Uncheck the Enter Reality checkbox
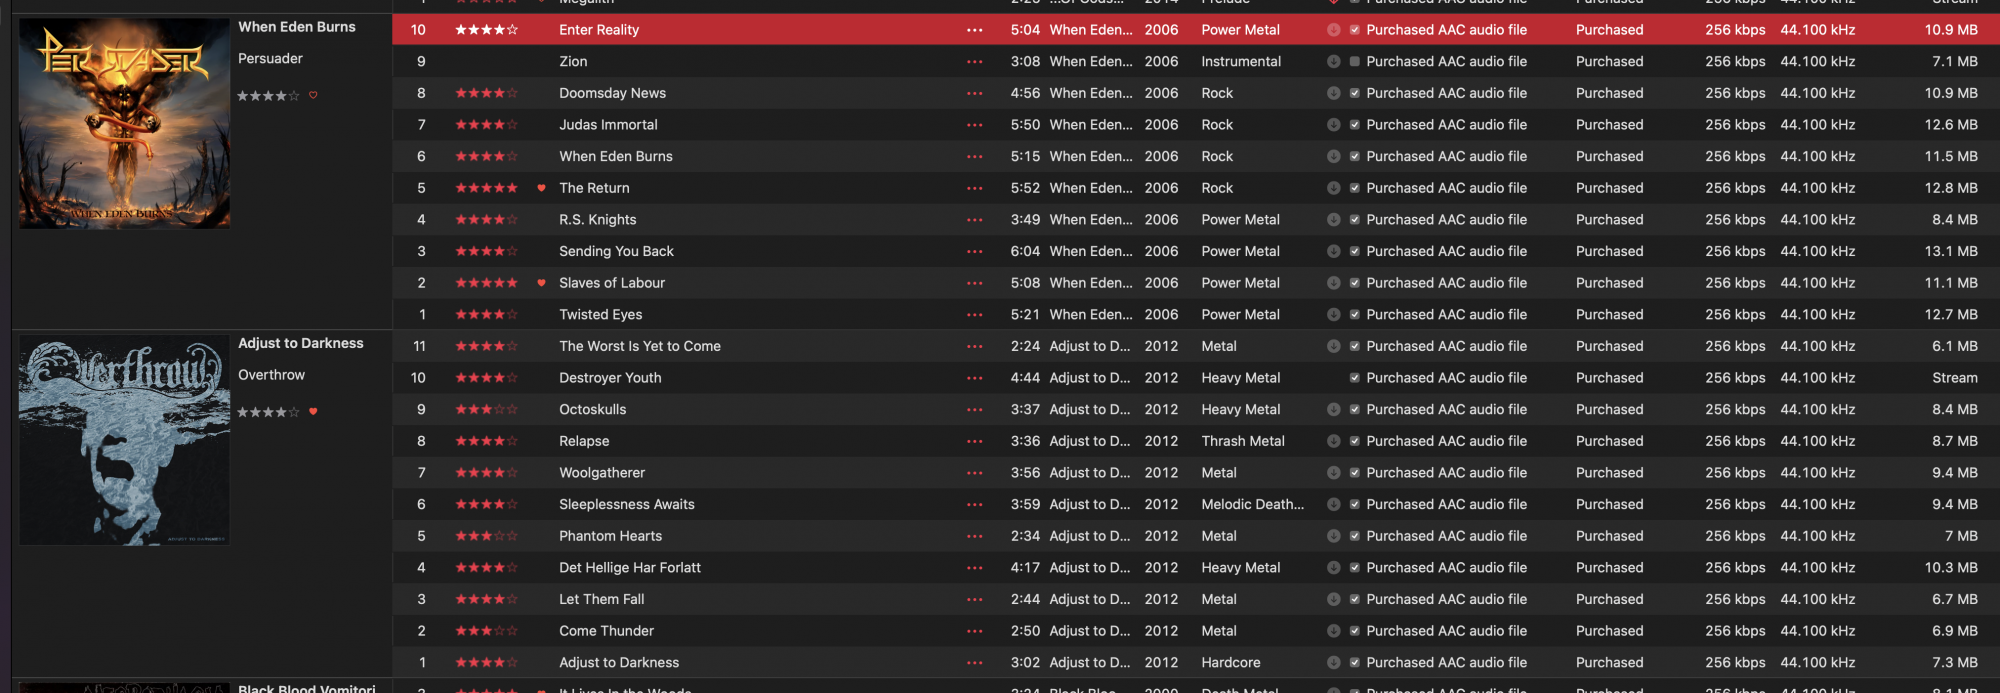Viewport: 2000px width, 693px height. point(1354,30)
